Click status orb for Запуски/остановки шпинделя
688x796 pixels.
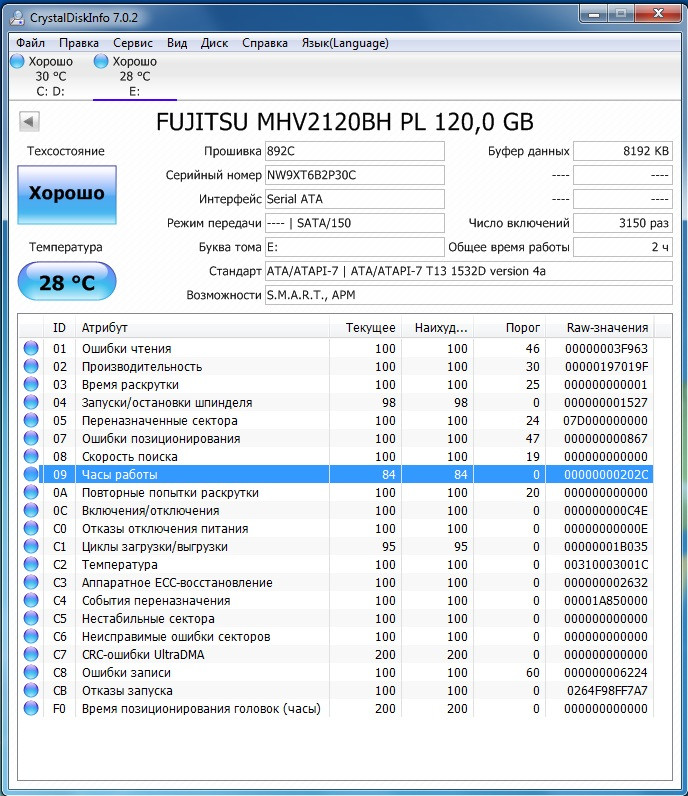(31, 402)
